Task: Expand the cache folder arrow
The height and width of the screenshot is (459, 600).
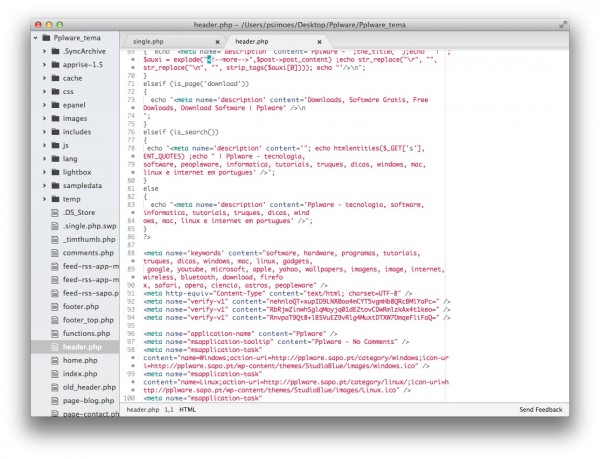Action: pyautogui.click(x=44, y=78)
